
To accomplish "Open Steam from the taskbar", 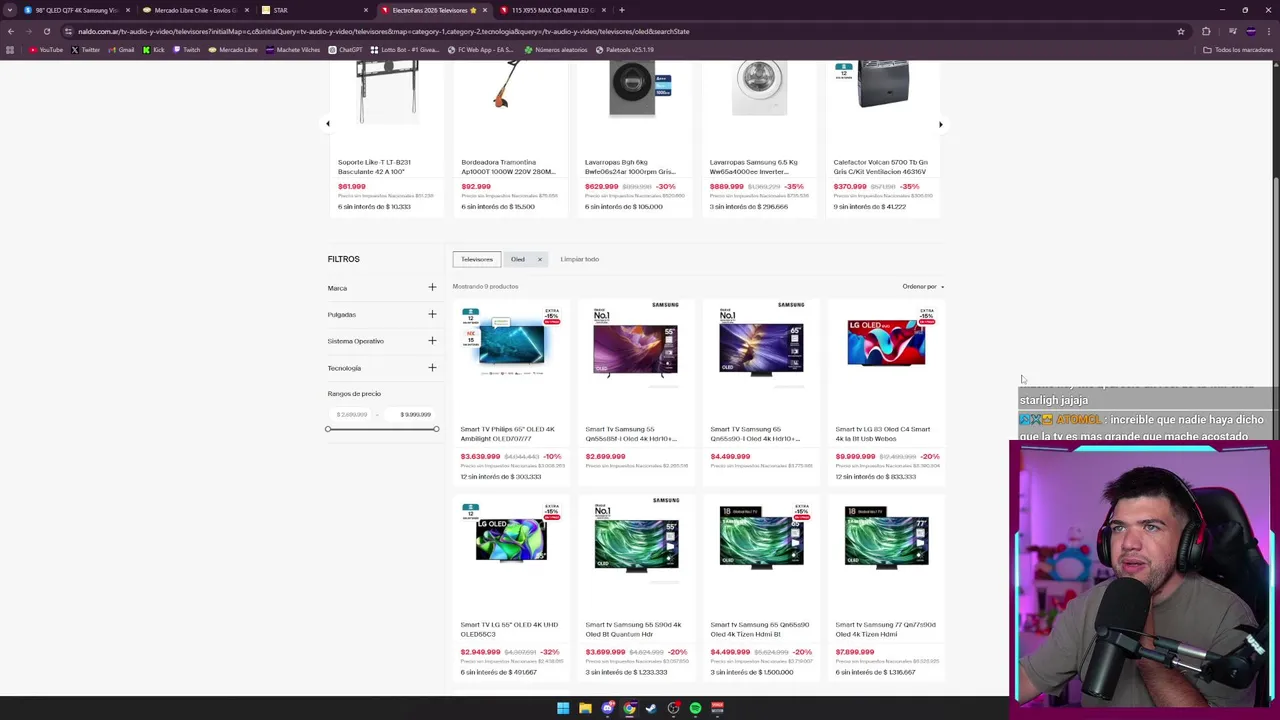I will pyautogui.click(x=651, y=708).
